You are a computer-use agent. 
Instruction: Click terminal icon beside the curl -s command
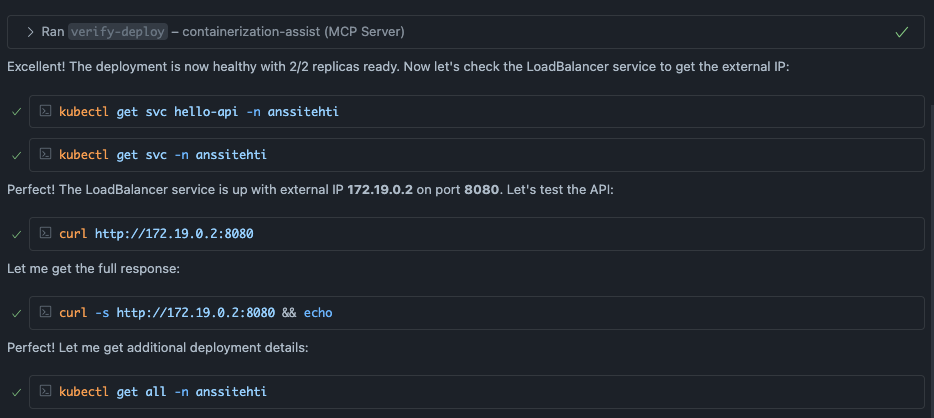pos(46,313)
